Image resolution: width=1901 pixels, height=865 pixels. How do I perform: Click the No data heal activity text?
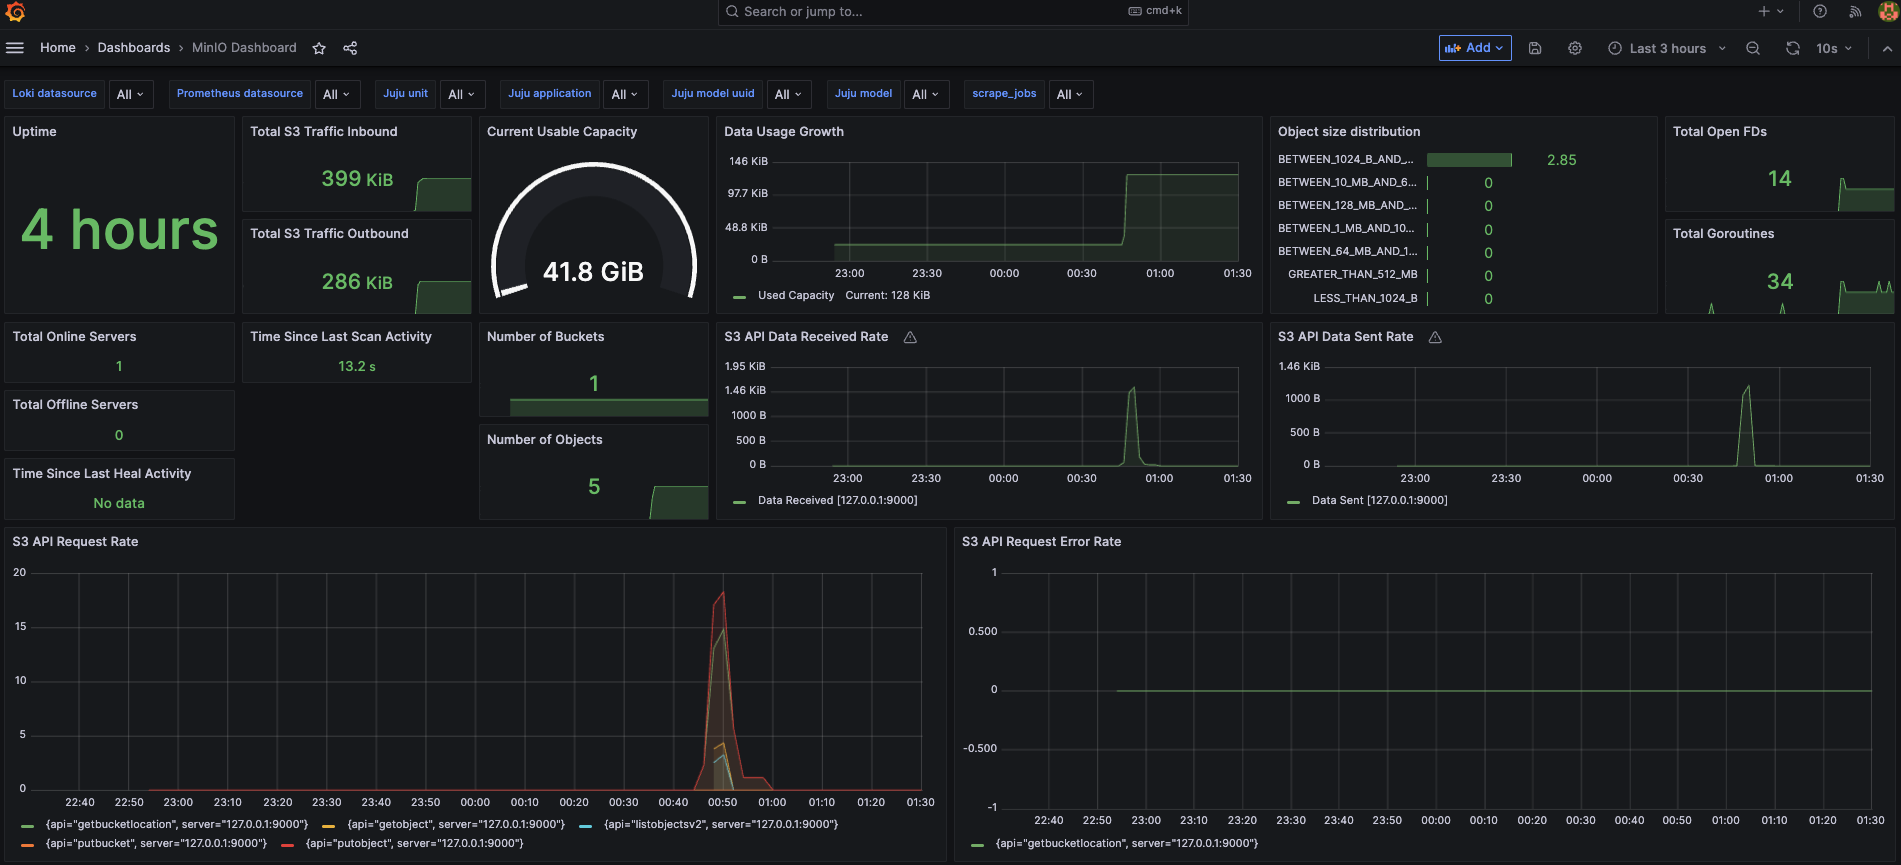[x=119, y=504]
